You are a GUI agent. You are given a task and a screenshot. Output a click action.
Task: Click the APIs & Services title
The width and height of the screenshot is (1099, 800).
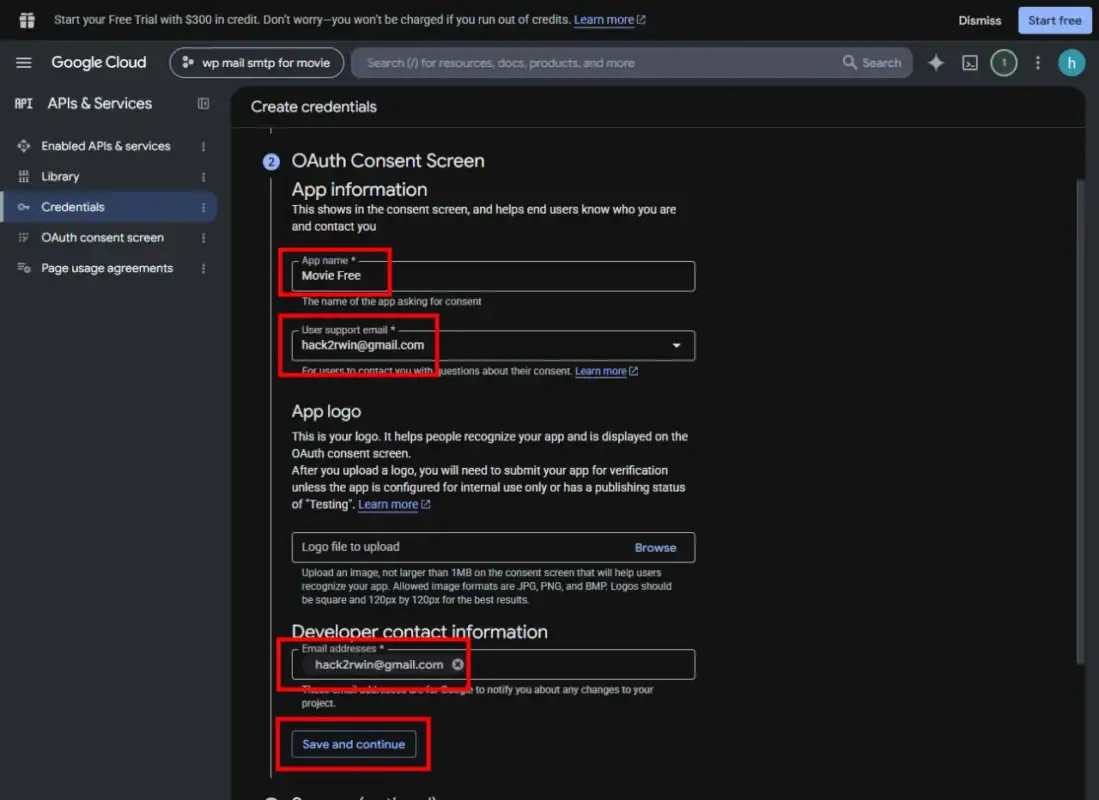tap(100, 104)
